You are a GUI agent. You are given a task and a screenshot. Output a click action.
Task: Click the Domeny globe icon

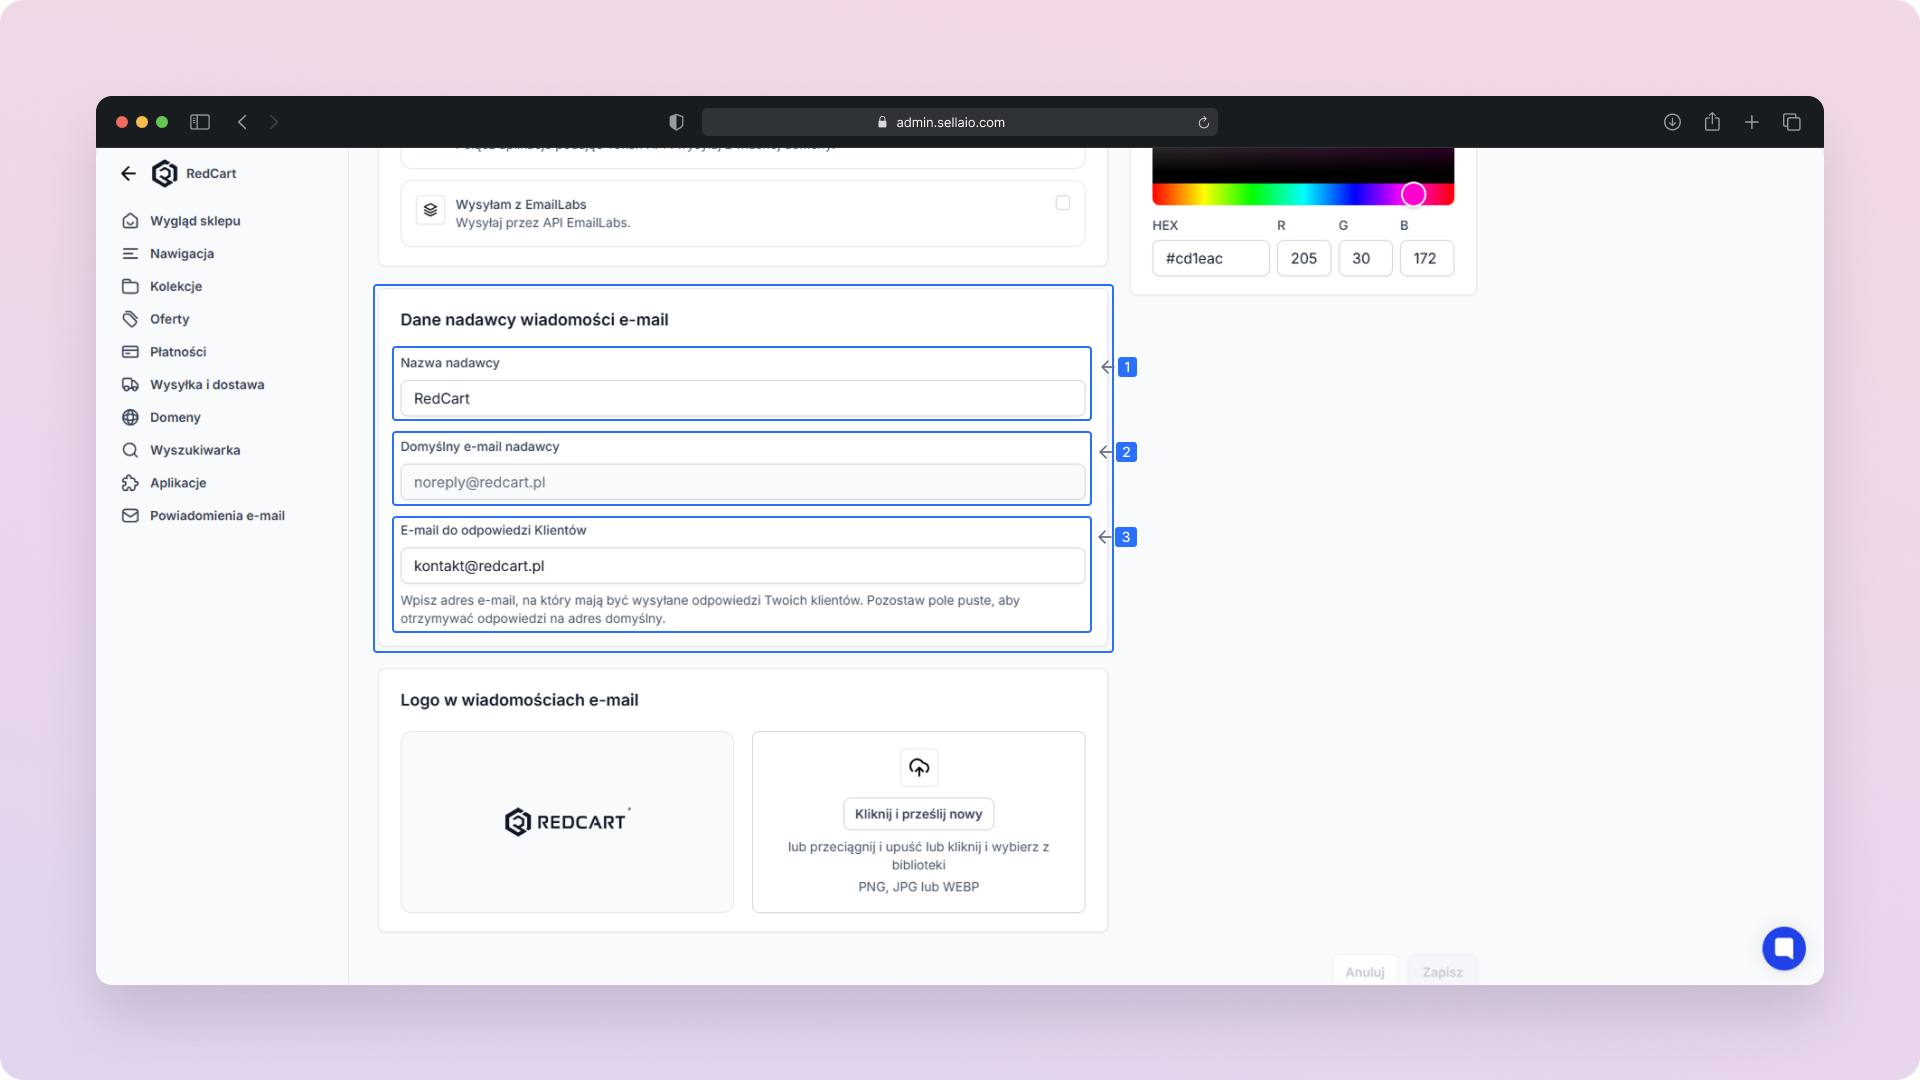[130, 417]
